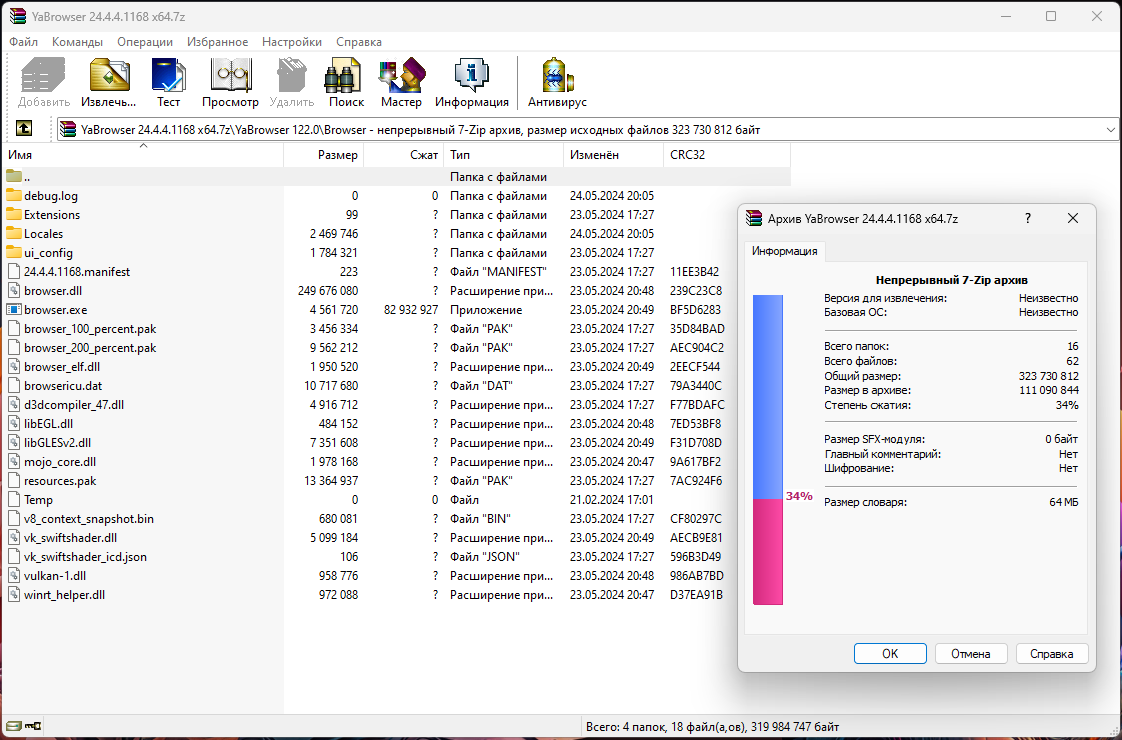Click the archive path address field
The width and height of the screenshot is (1122, 740).
click(x=587, y=130)
